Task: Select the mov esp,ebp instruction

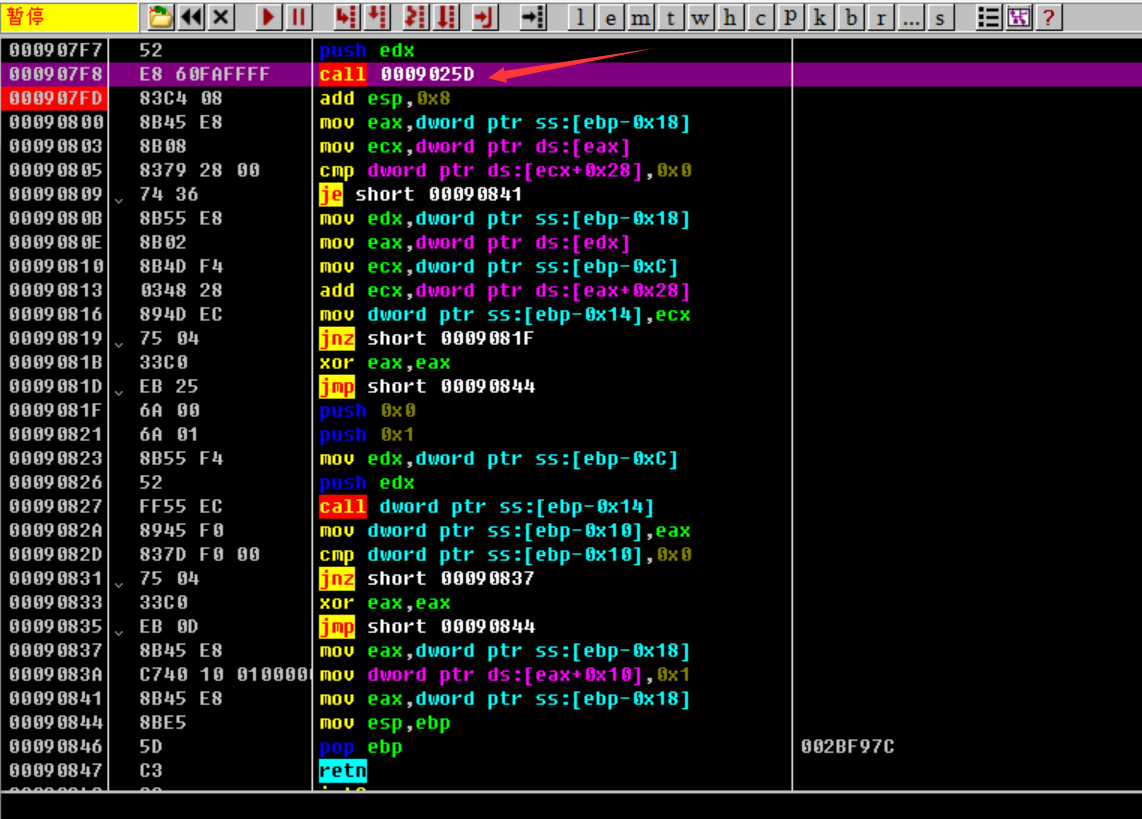Action: pyautogui.click(x=385, y=723)
